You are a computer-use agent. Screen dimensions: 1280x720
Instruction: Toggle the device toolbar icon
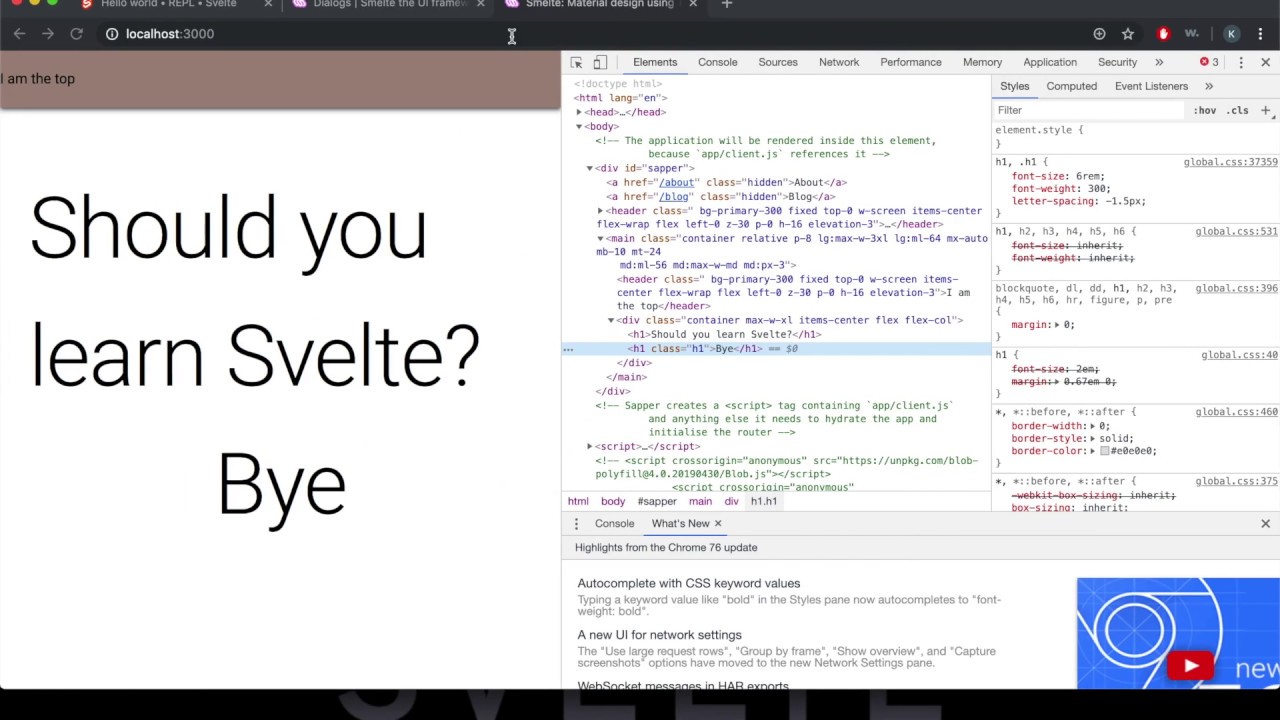pos(600,62)
